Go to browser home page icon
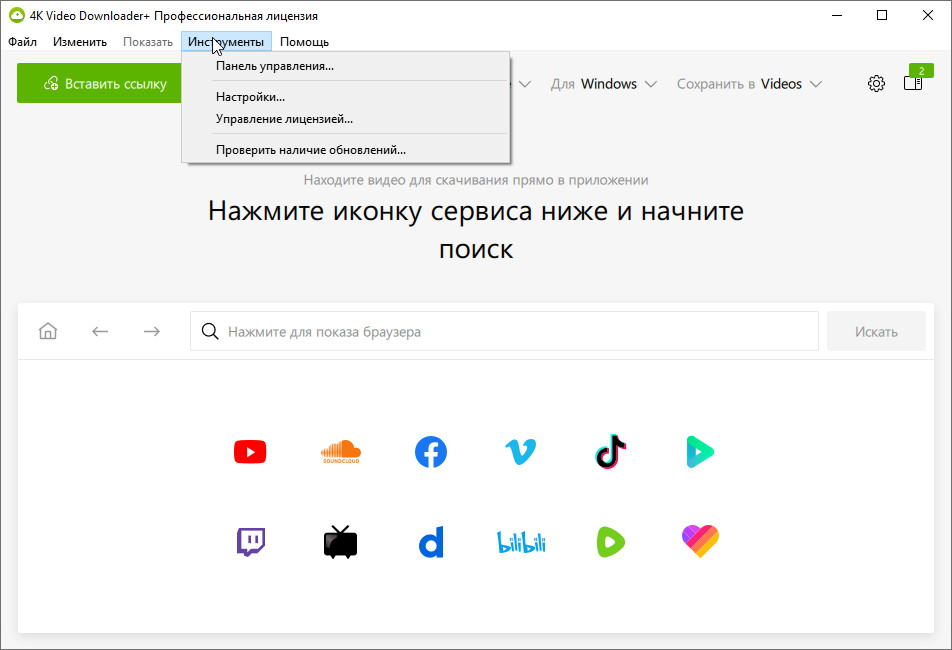Image resolution: width=952 pixels, height=650 pixels. pyautogui.click(x=48, y=331)
